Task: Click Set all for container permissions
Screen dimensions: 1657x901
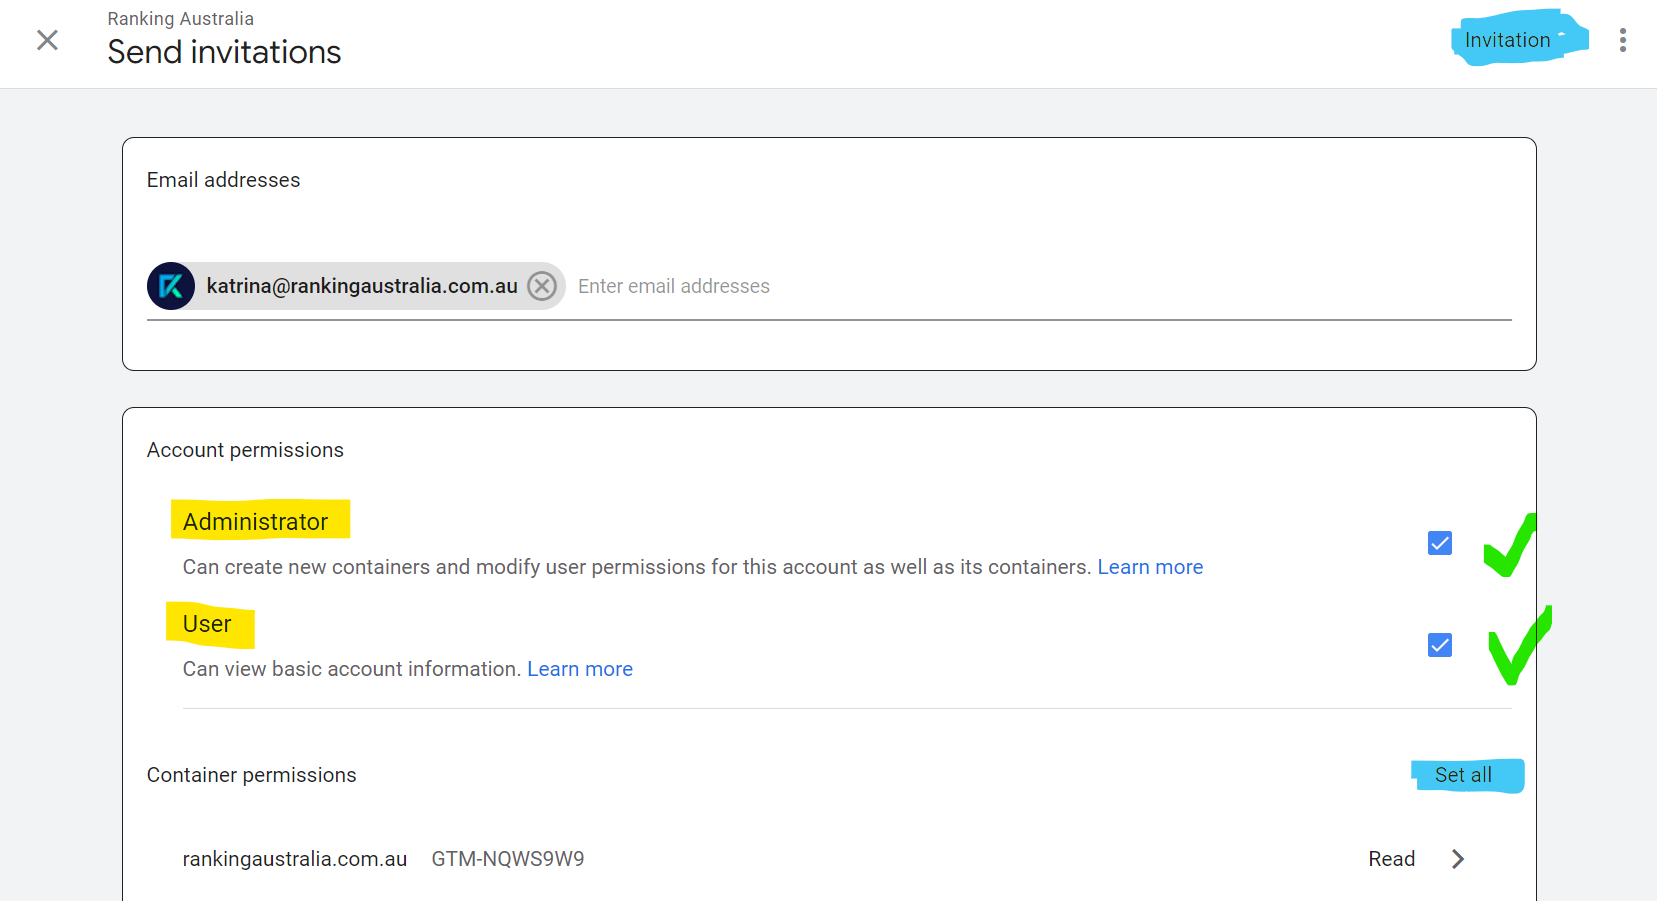Action: (1463, 775)
